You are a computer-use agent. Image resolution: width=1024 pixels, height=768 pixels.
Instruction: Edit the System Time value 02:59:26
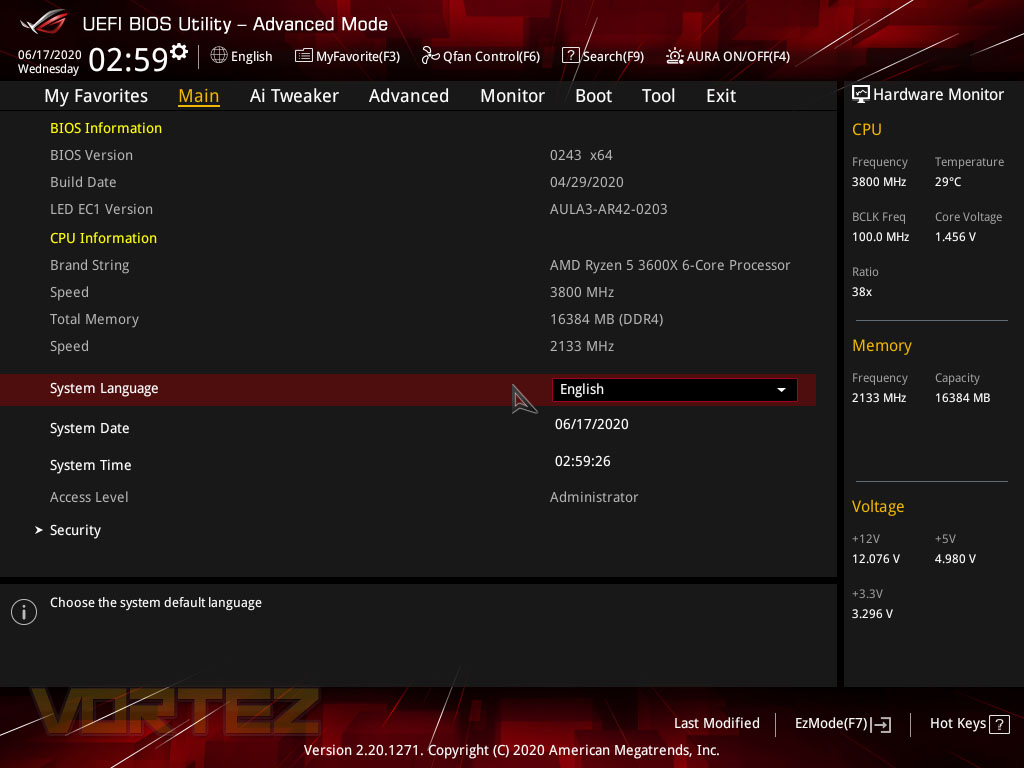click(583, 461)
